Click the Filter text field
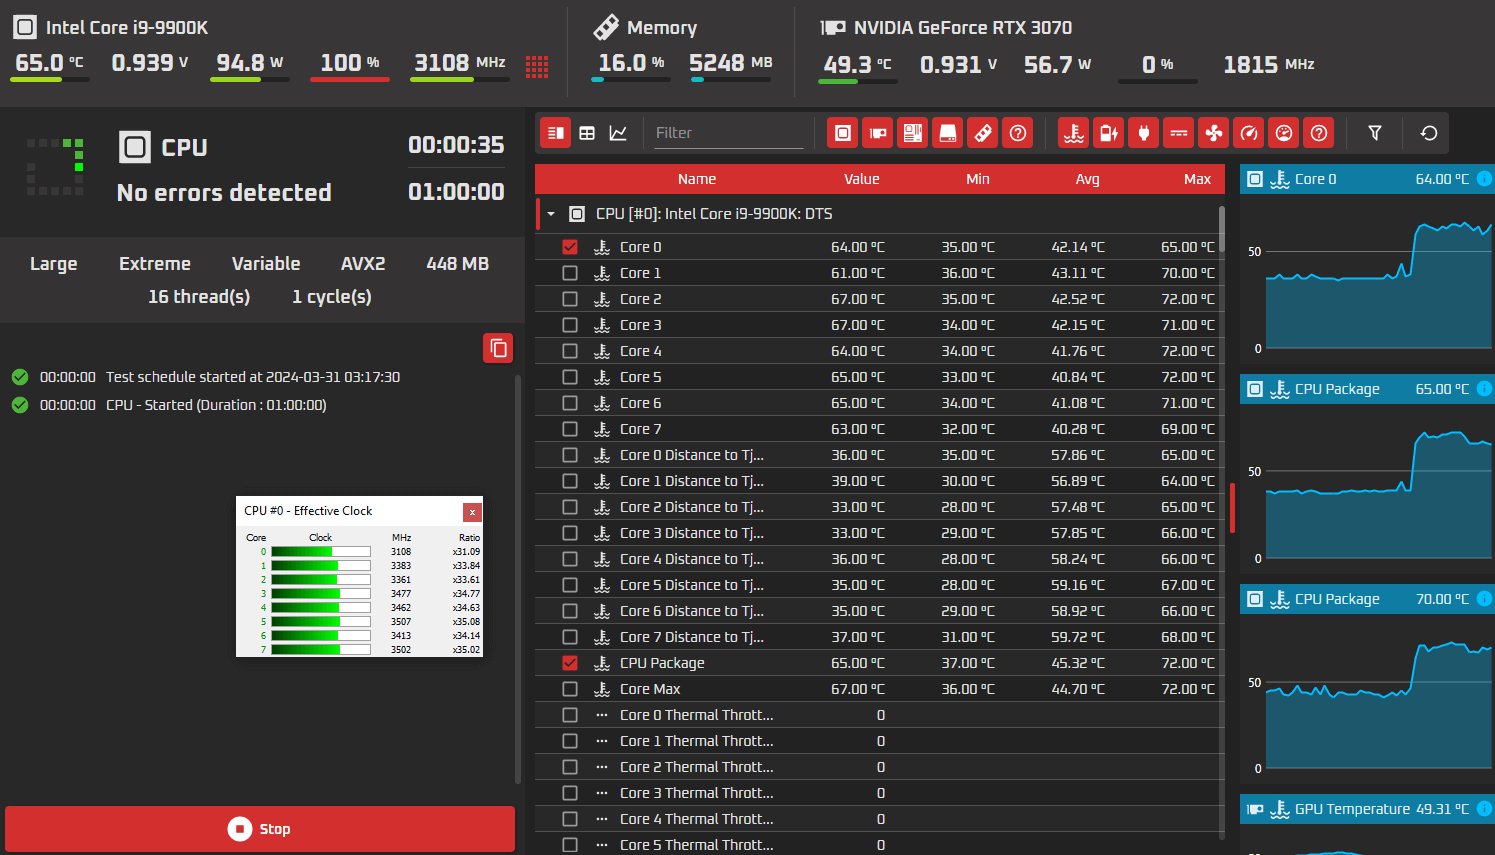 click(x=729, y=133)
